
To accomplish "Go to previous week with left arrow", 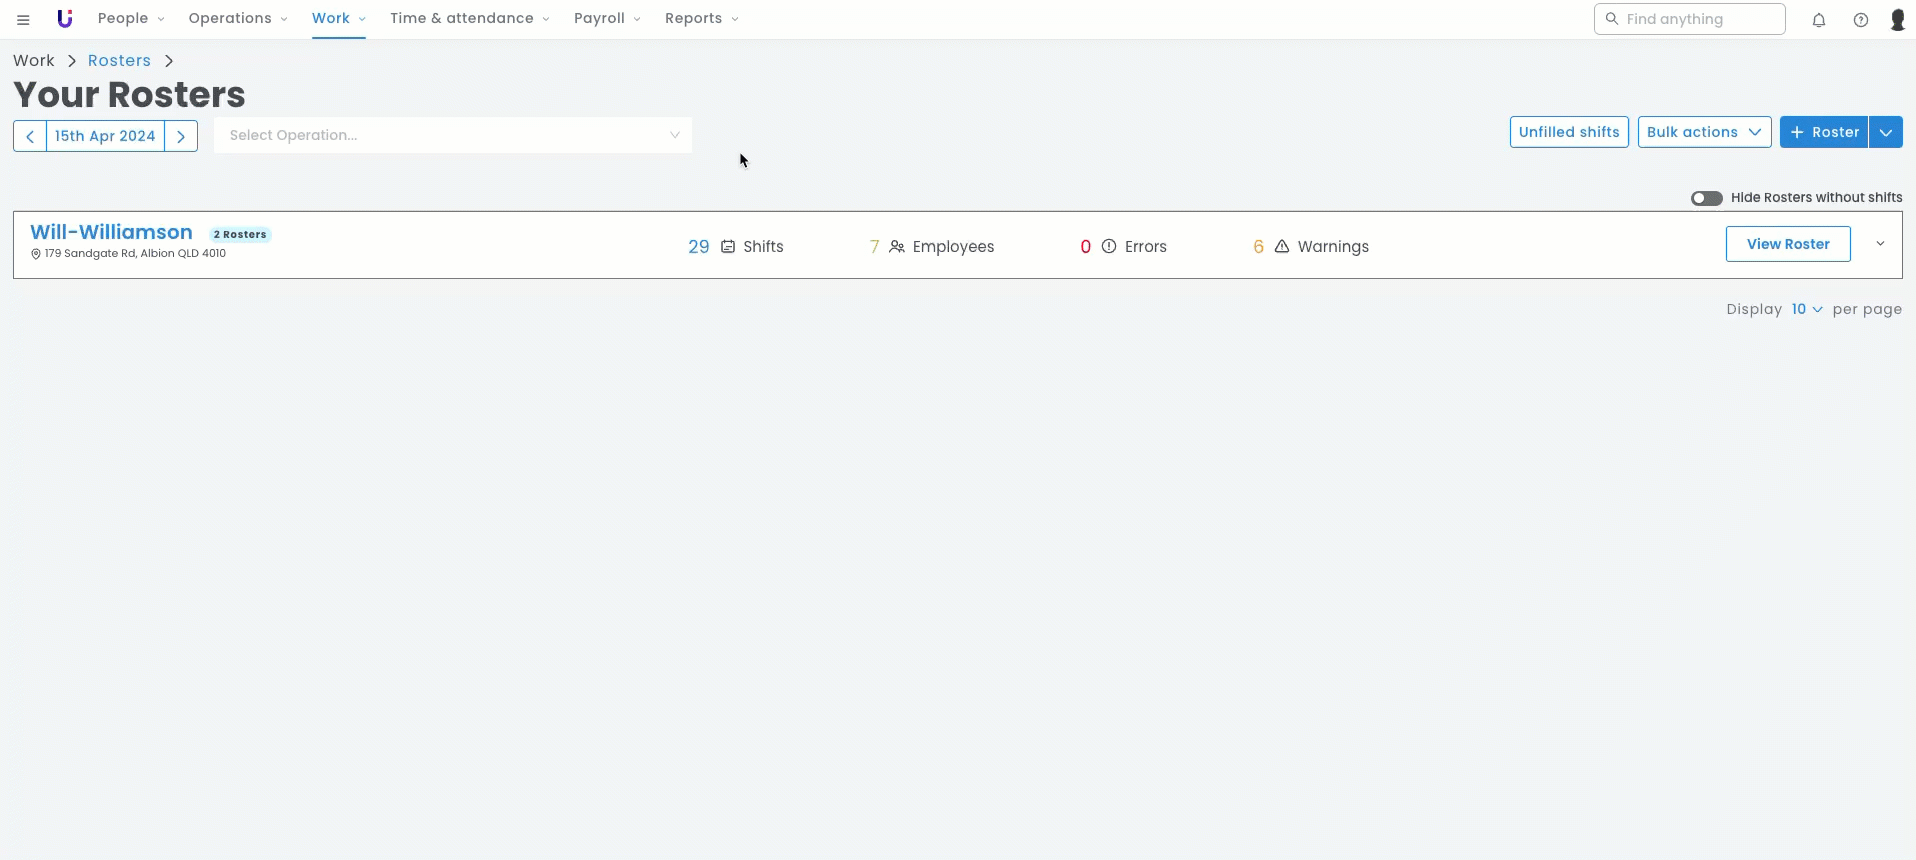I will point(30,136).
